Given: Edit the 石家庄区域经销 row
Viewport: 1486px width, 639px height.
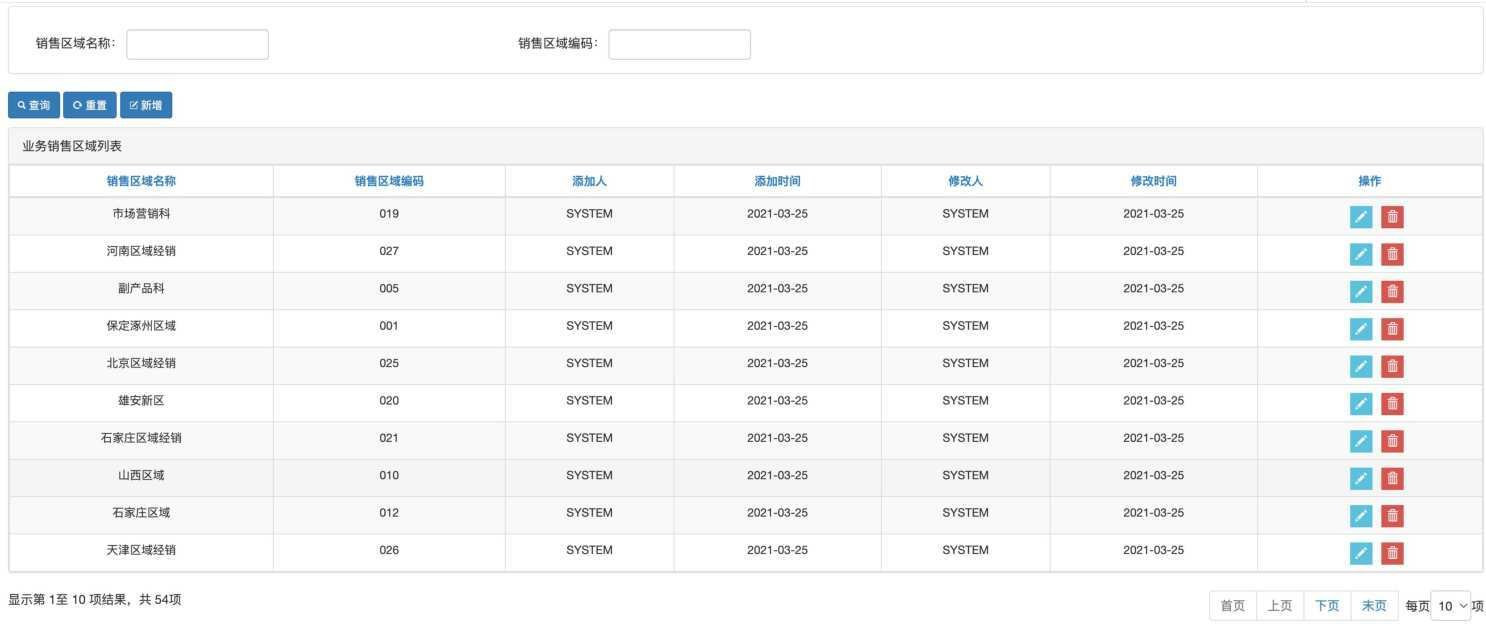Looking at the screenshot, I should coord(1361,441).
